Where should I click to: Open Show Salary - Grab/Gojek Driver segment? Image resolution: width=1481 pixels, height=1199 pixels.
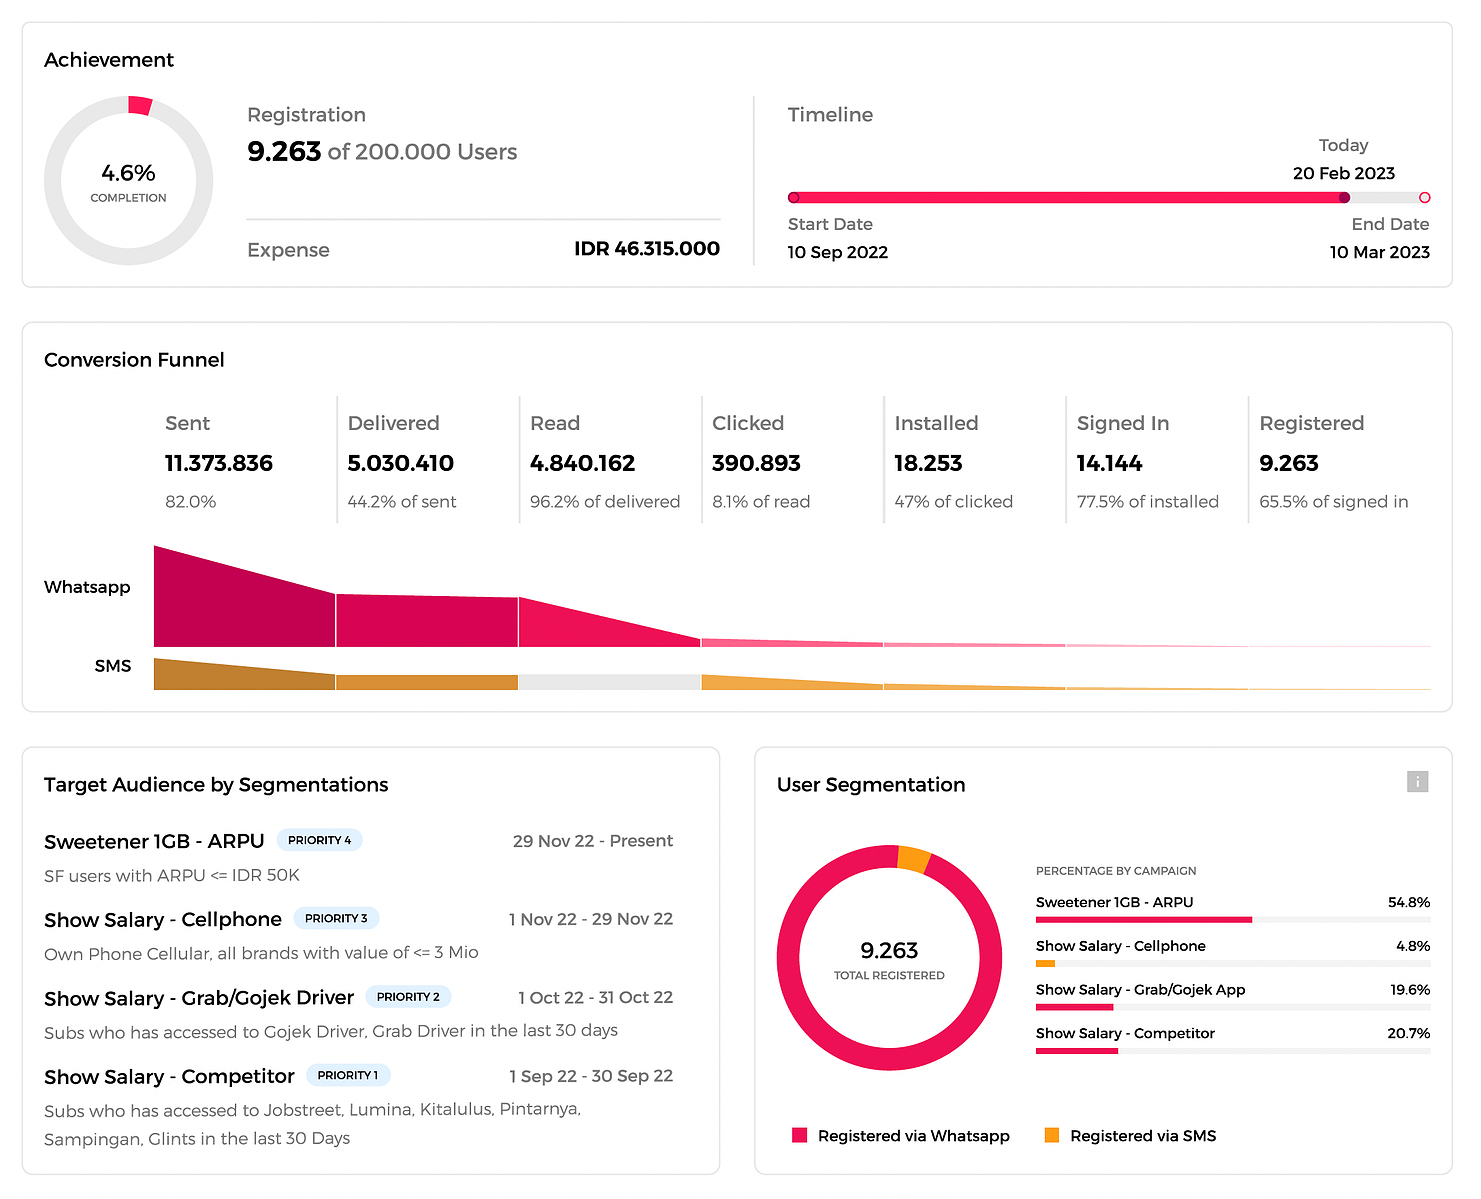point(199,998)
